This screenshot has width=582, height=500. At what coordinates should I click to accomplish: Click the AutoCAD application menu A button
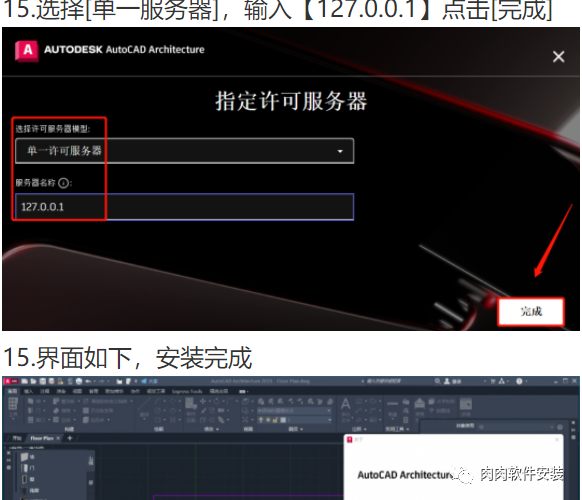[x=10, y=381]
